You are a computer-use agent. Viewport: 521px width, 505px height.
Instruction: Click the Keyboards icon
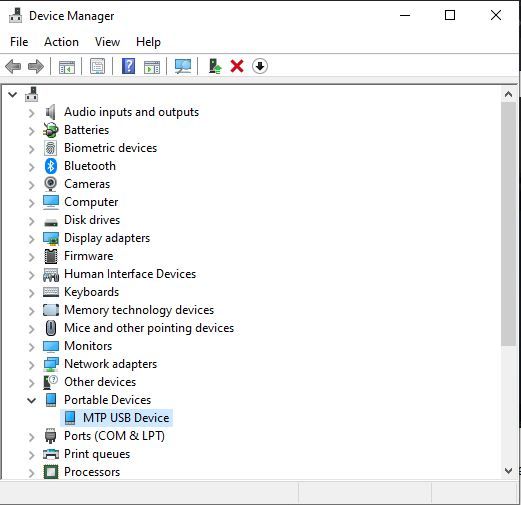click(51, 292)
